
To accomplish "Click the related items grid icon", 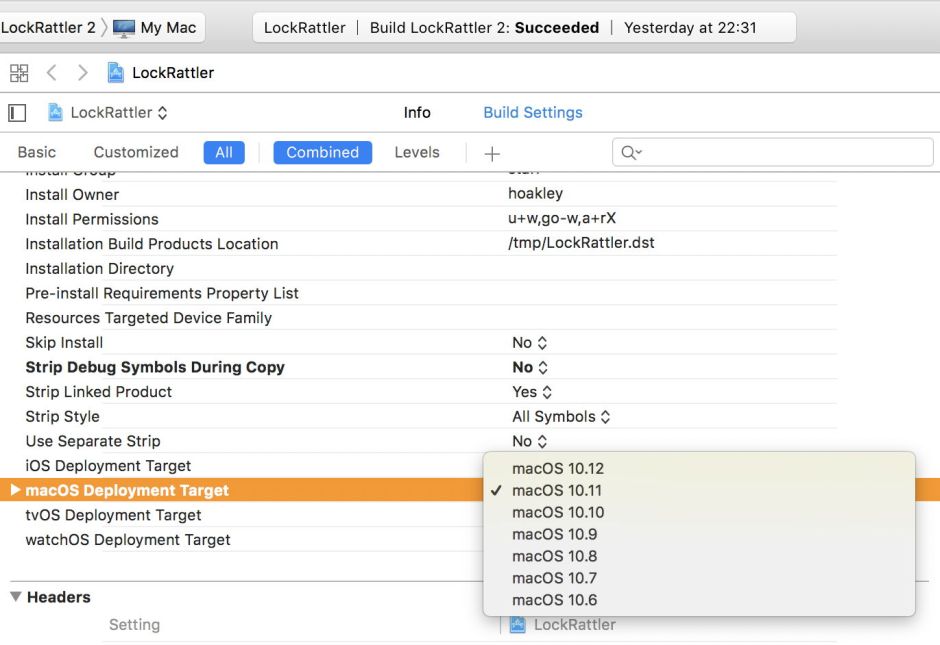I will click(19, 73).
